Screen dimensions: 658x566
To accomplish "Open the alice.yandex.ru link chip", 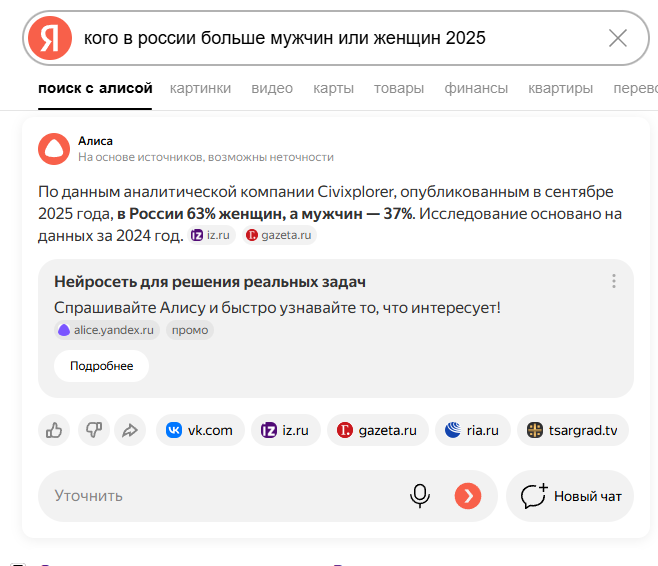I will (x=107, y=330).
